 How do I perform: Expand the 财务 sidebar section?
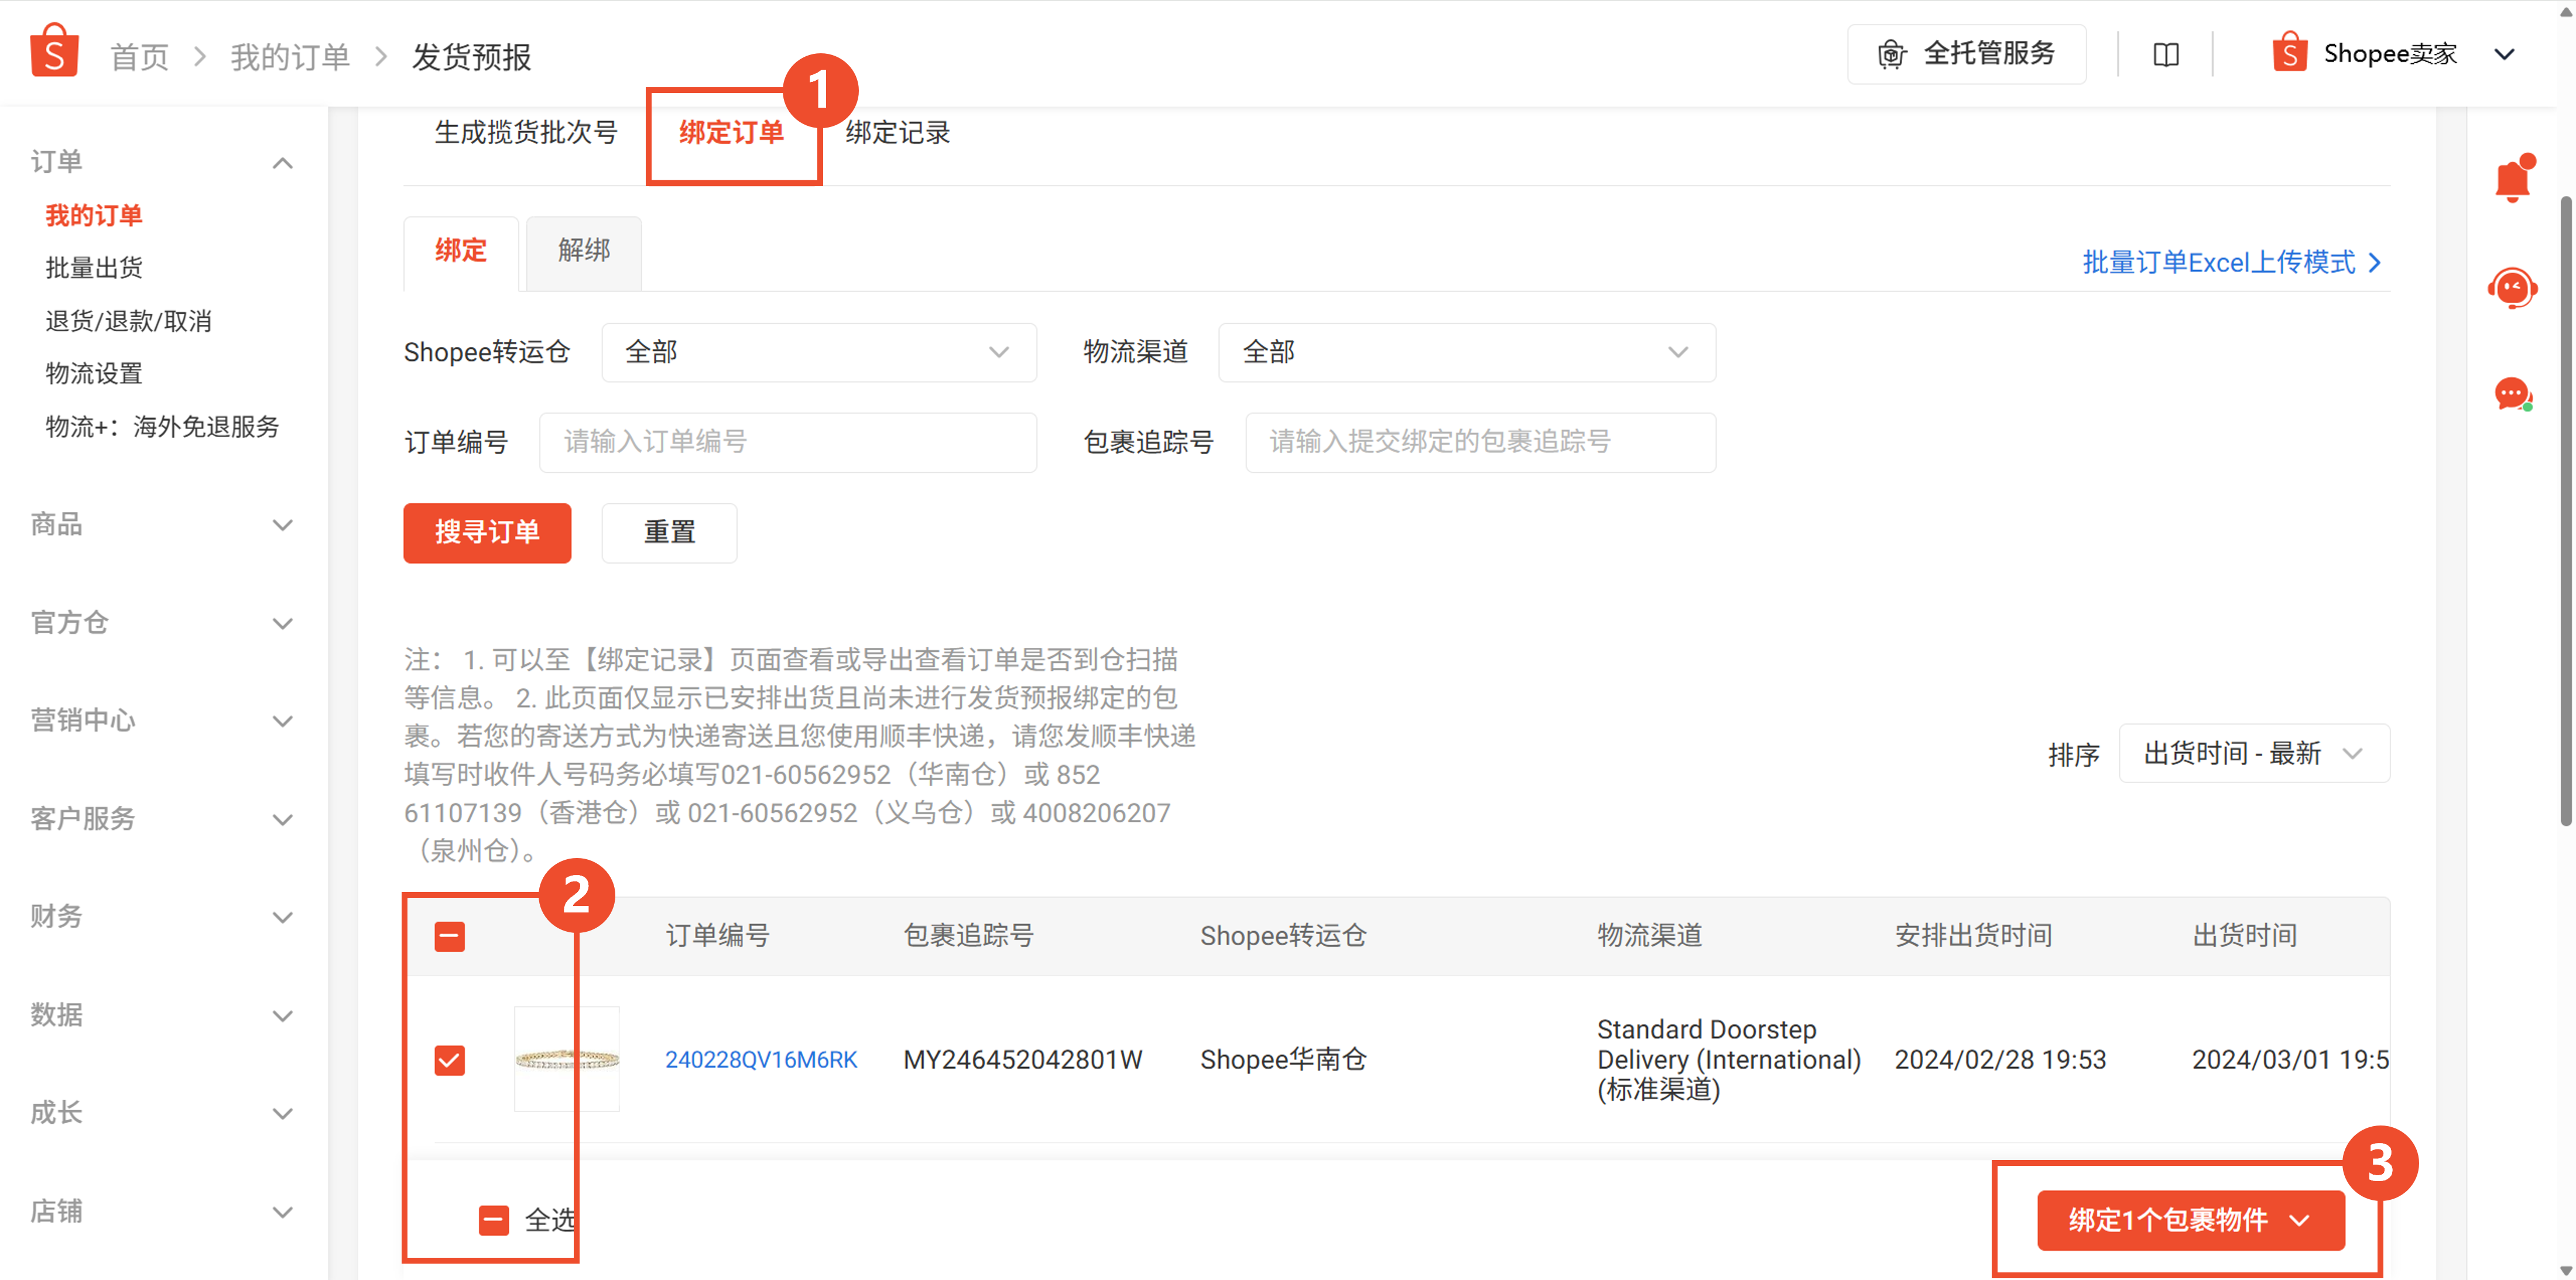click(283, 917)
